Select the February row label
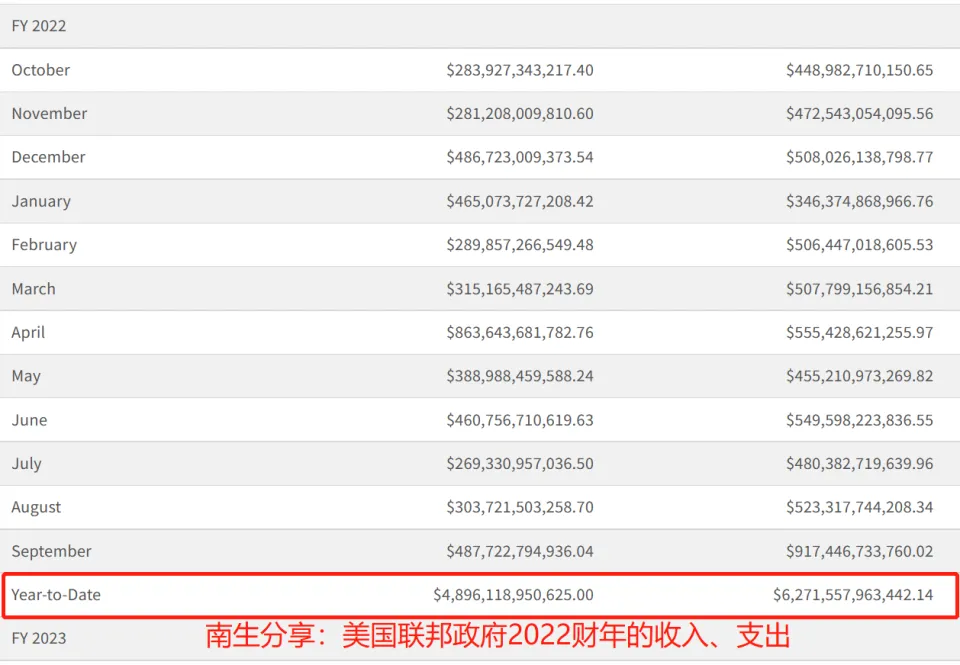Viewport: 960px width, 665px height. click(x=44, y=245)
